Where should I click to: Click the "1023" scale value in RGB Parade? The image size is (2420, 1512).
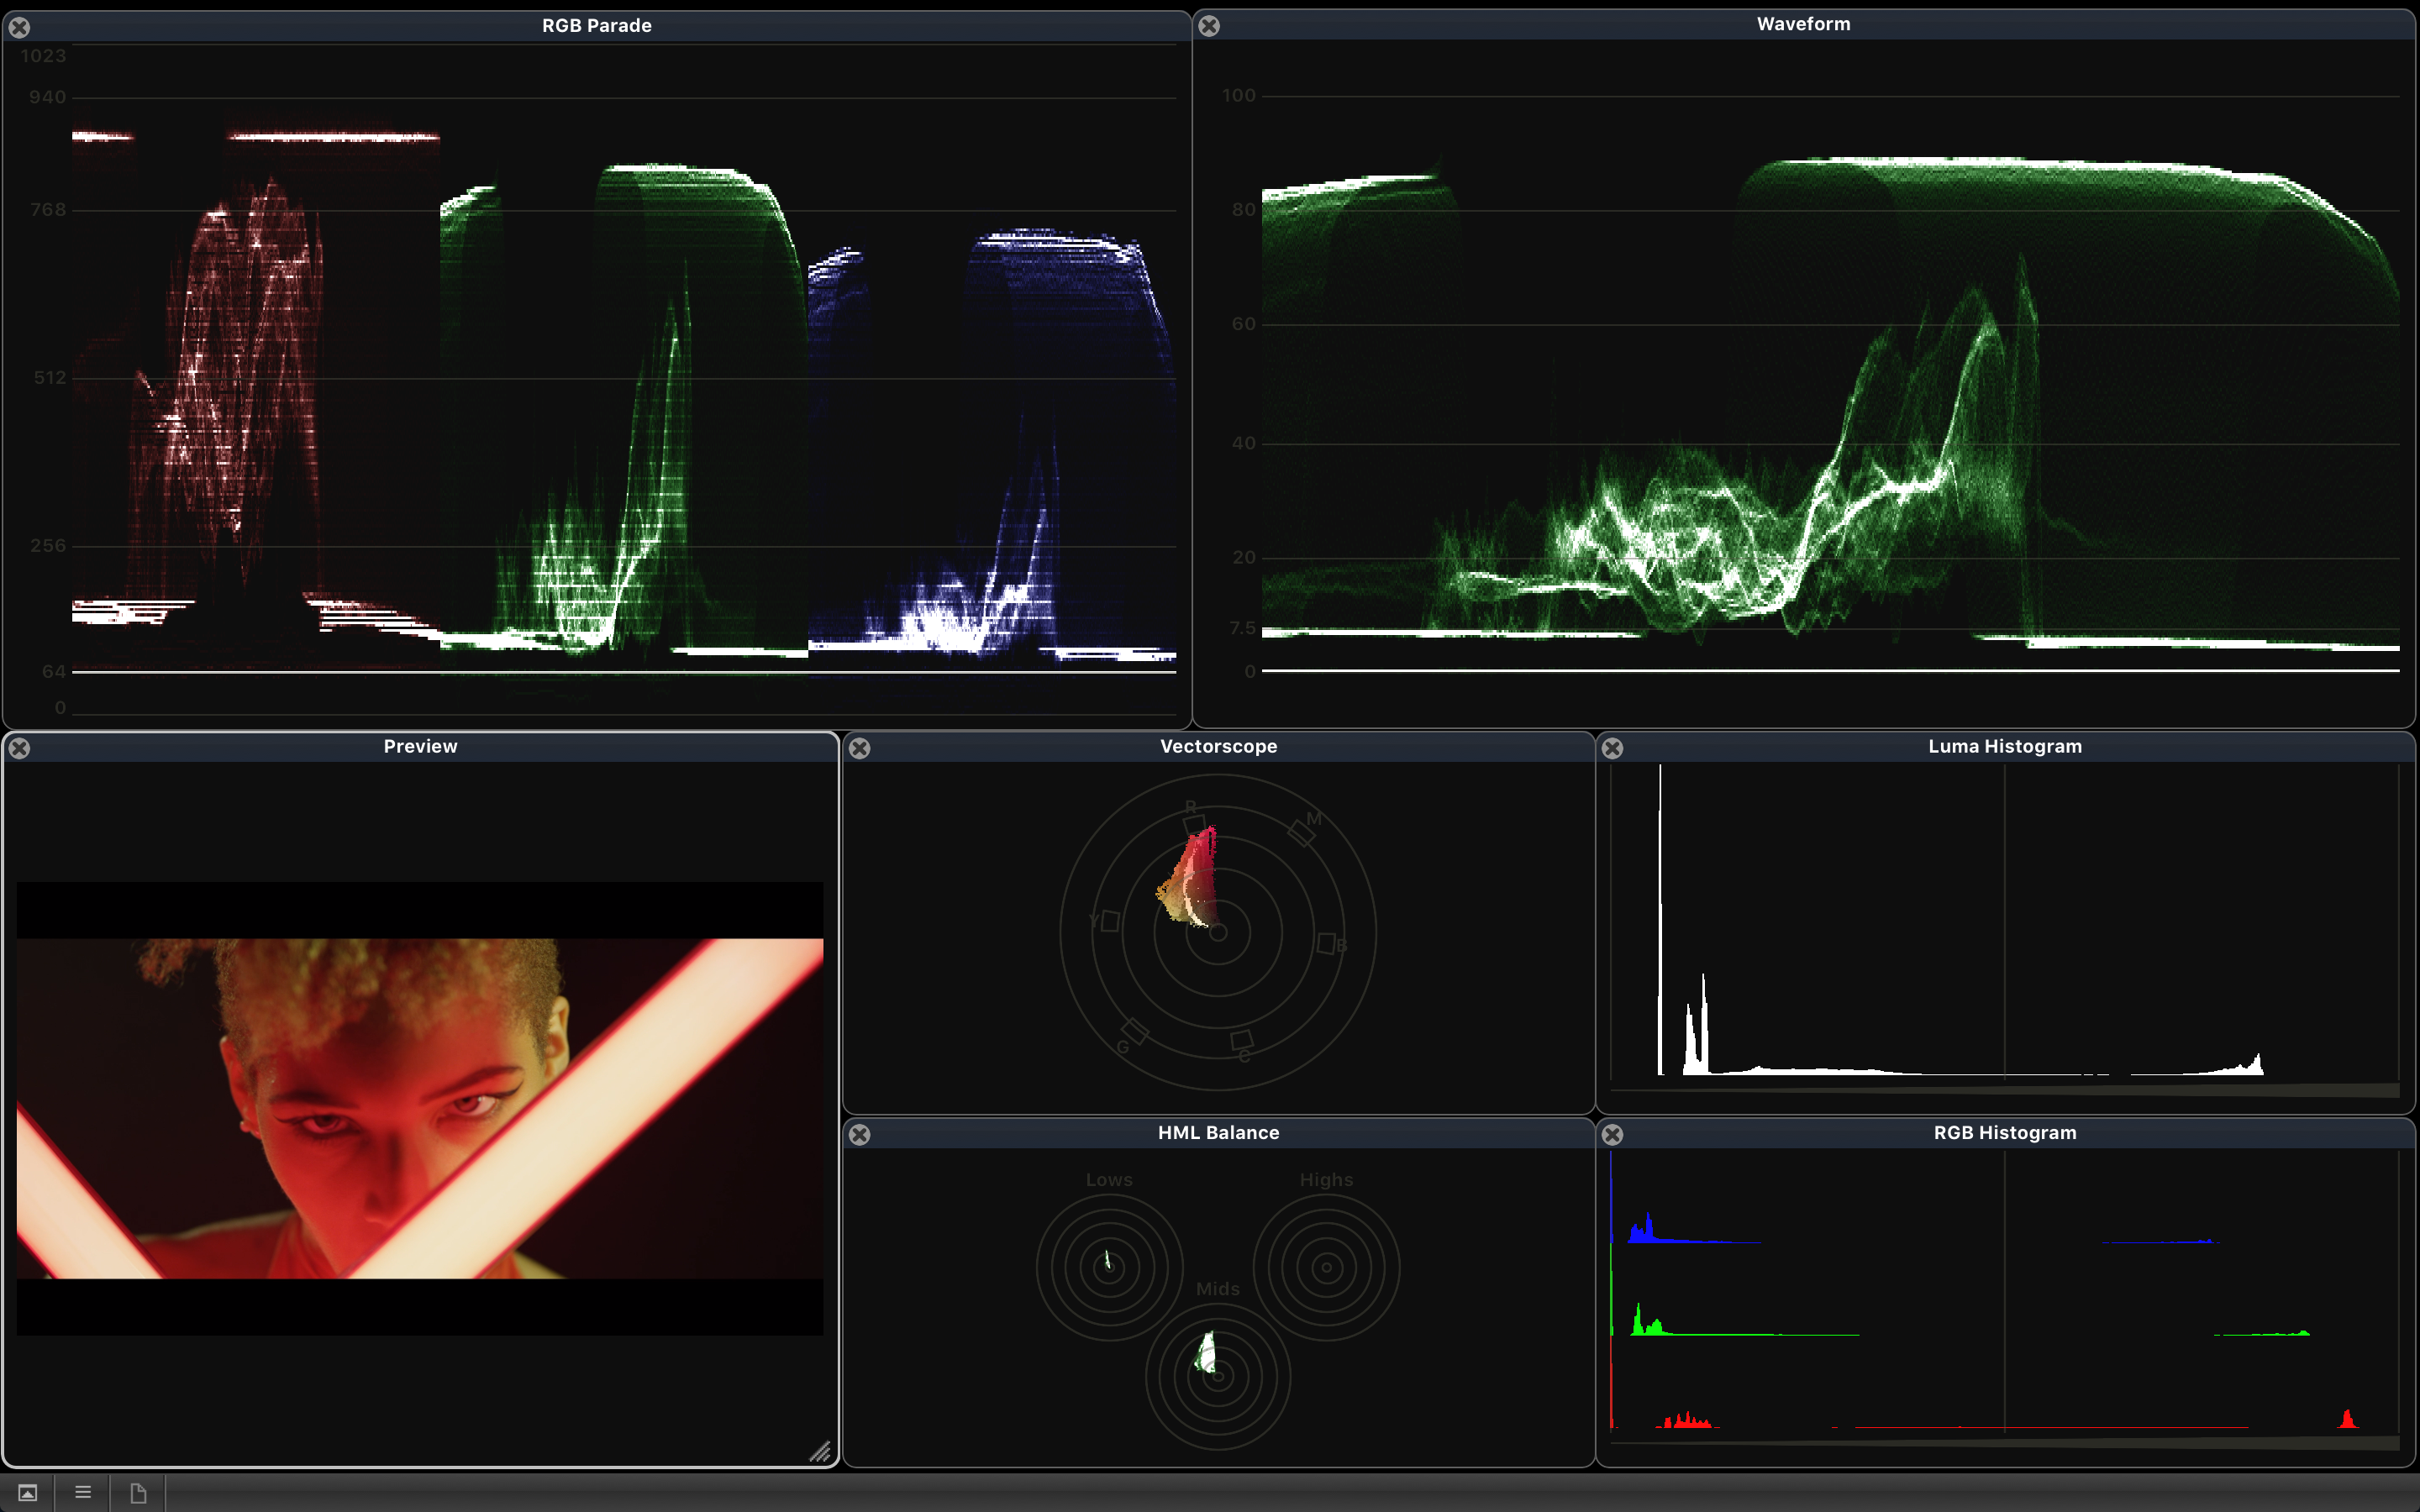(x=43, y=56)
